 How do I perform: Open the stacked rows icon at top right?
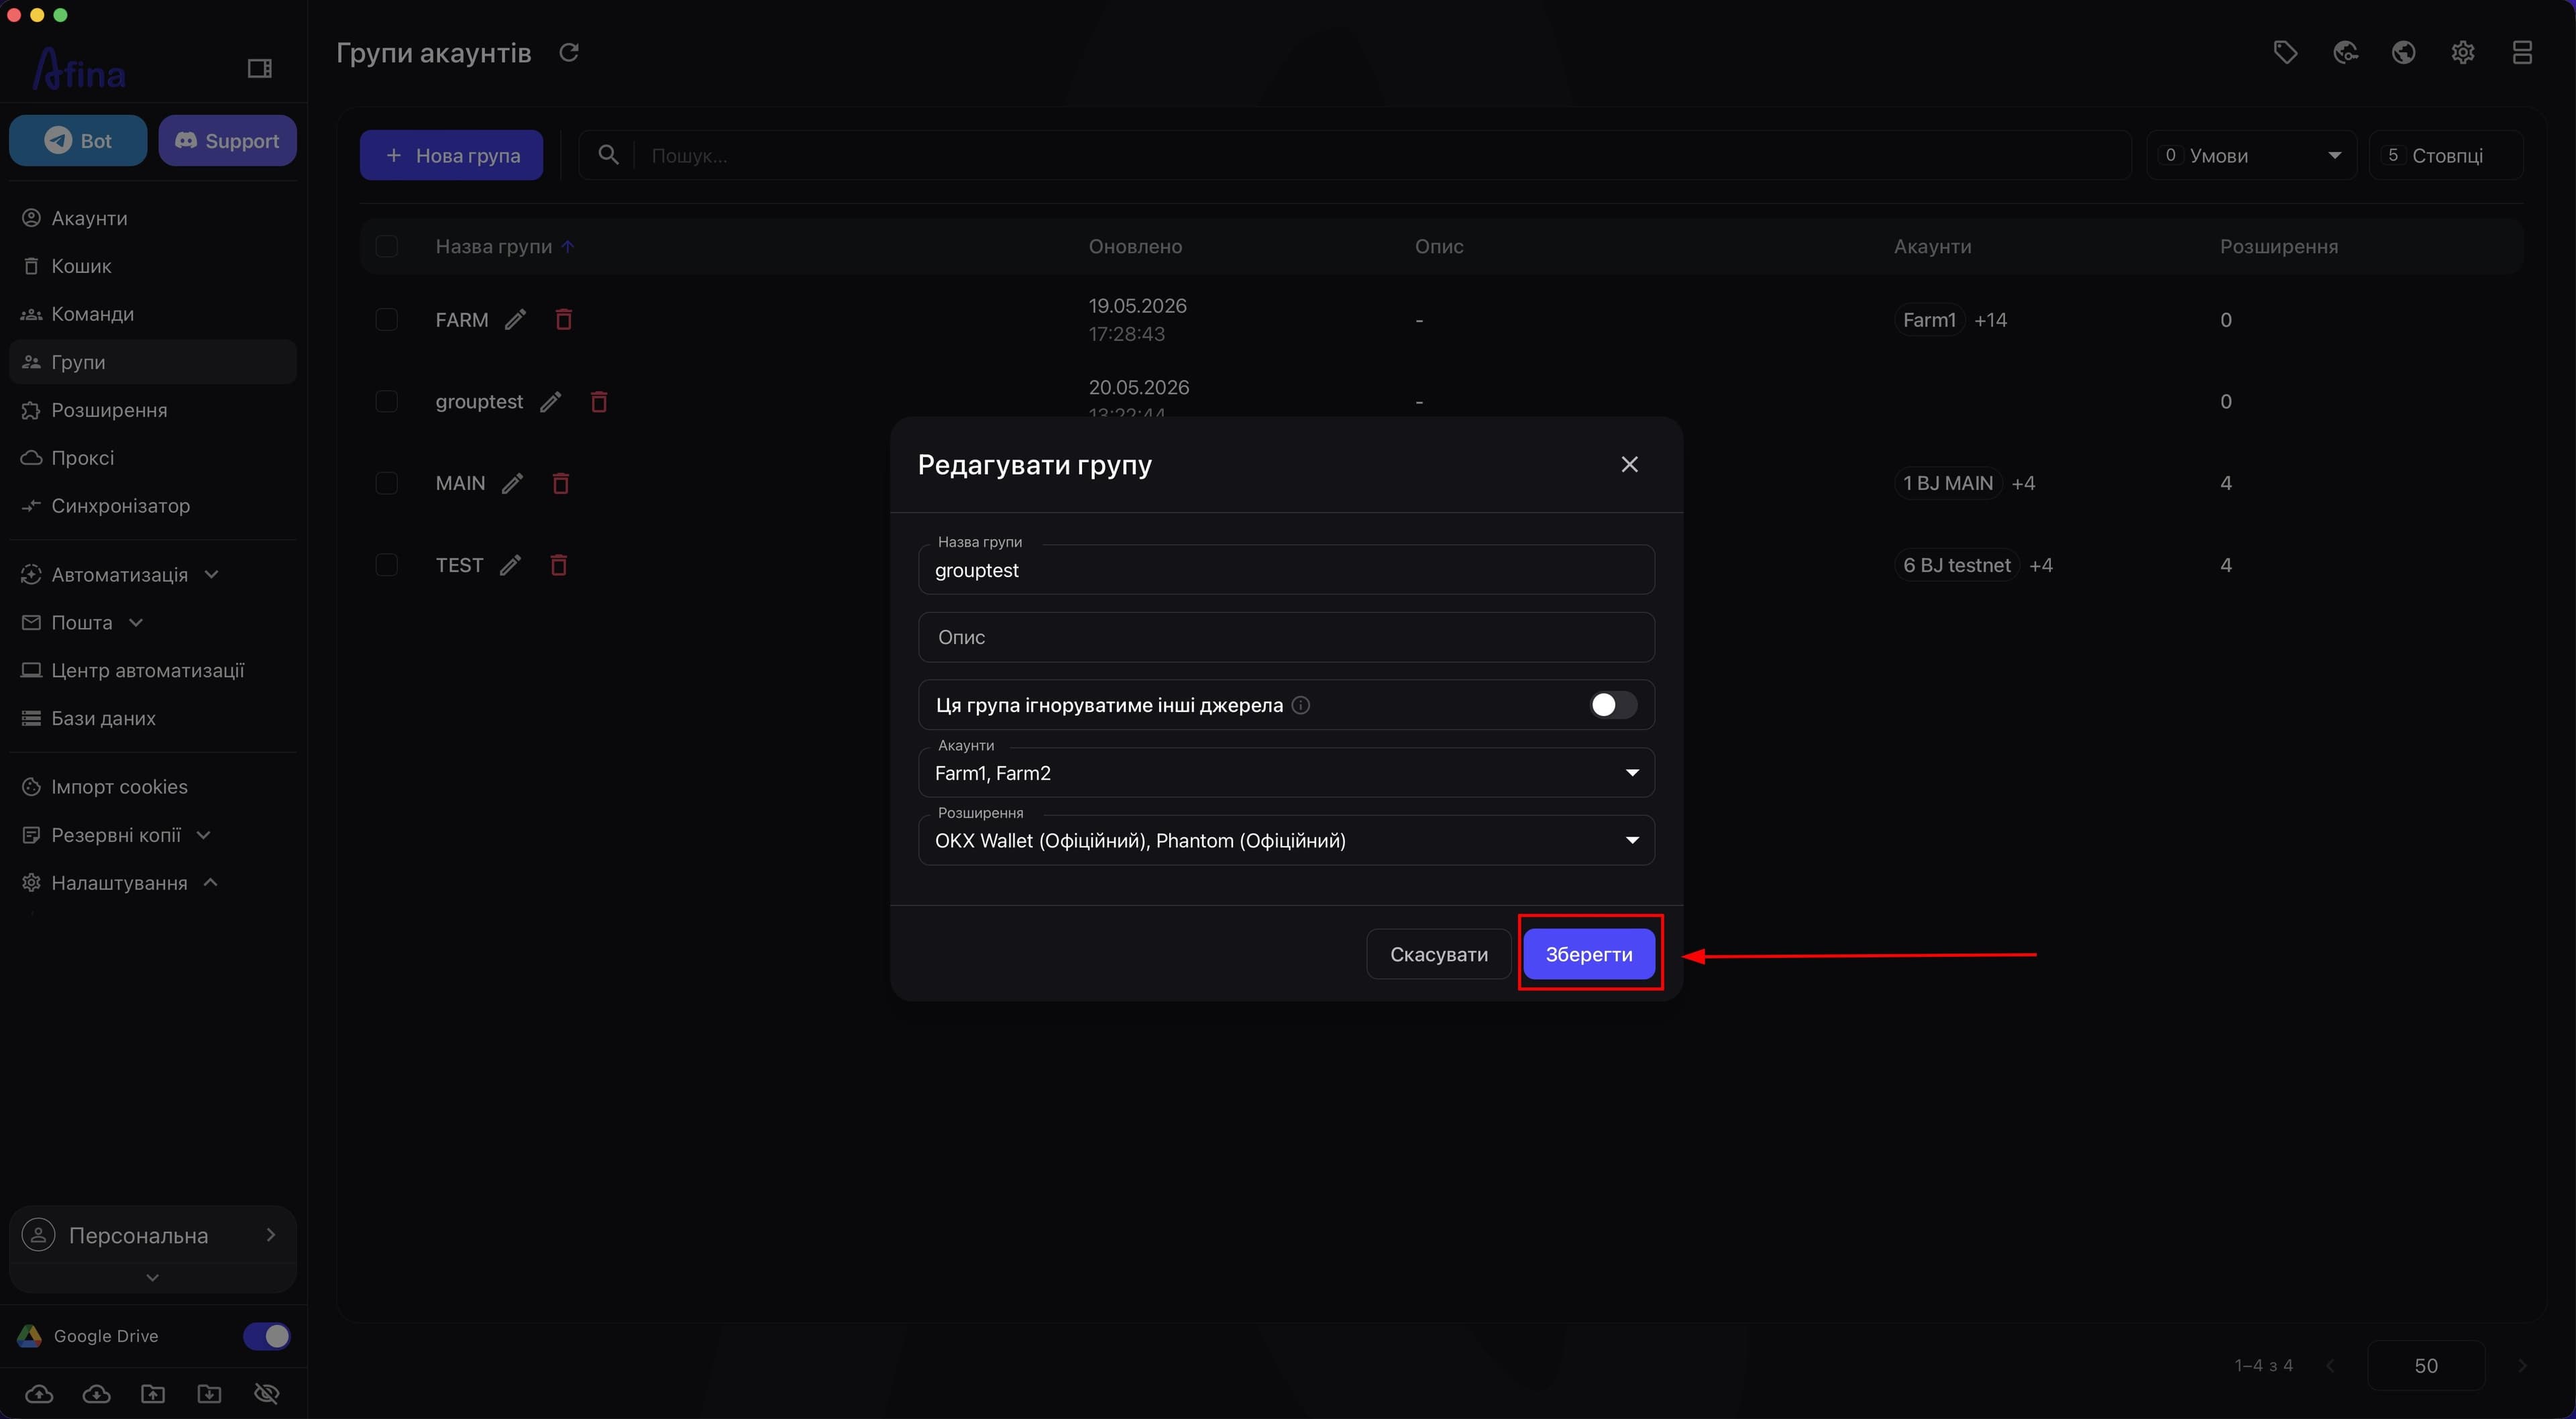coord(2522,52)
